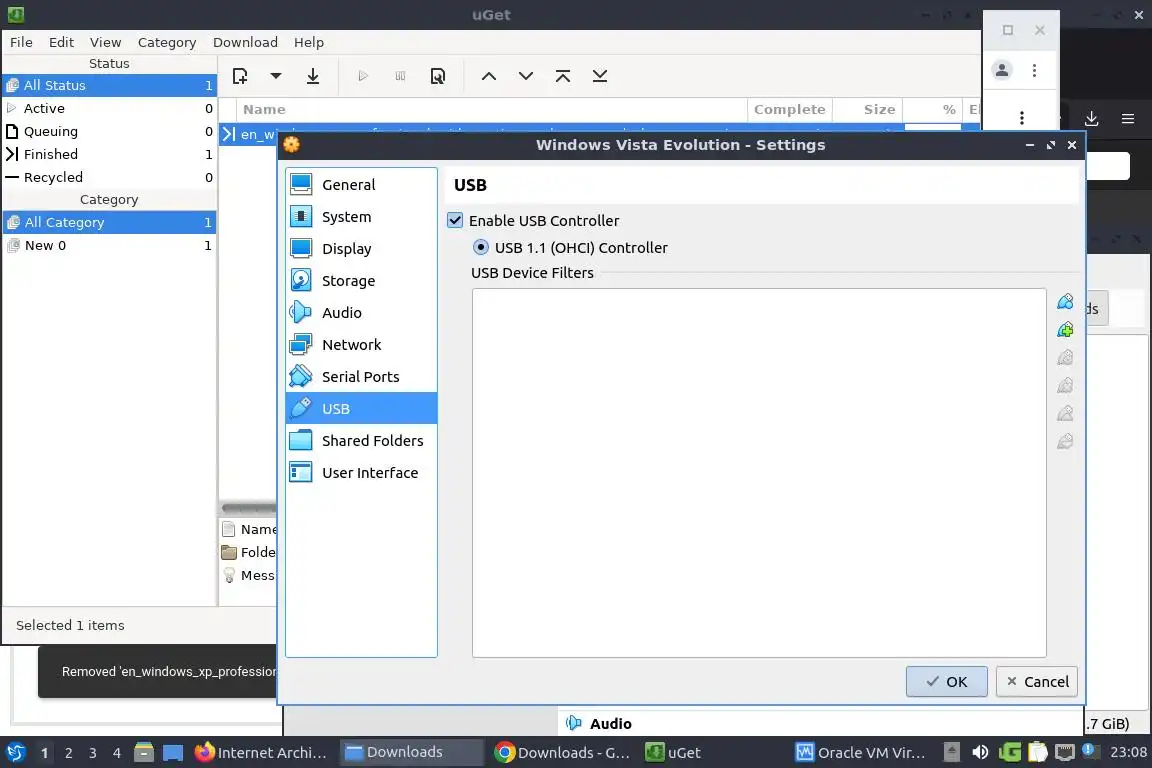Select Queuing status filter
The image size is (1152, 768).
click(109, 131)
